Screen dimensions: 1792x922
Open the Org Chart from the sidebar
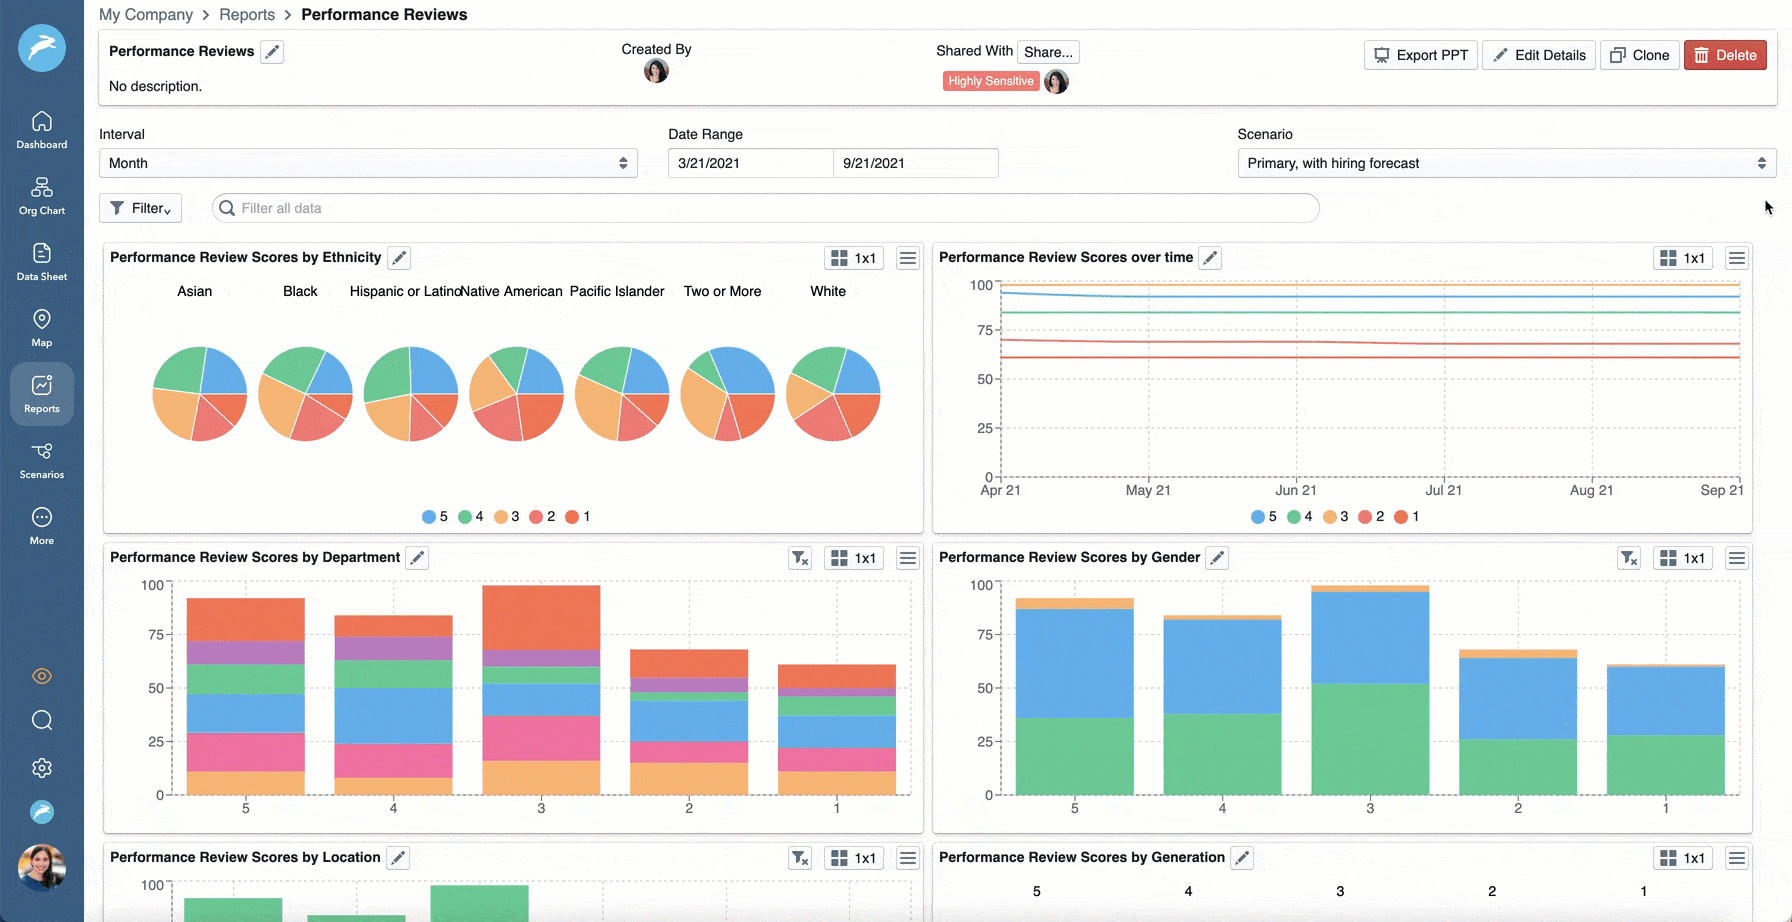click(x=41, y=196)
